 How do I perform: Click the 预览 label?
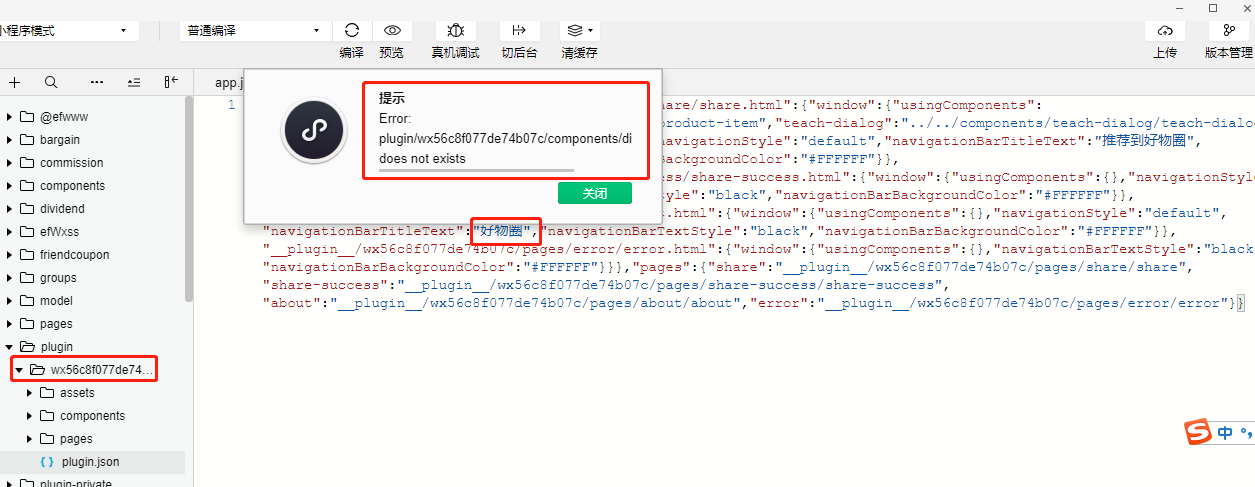click(393, 53)
